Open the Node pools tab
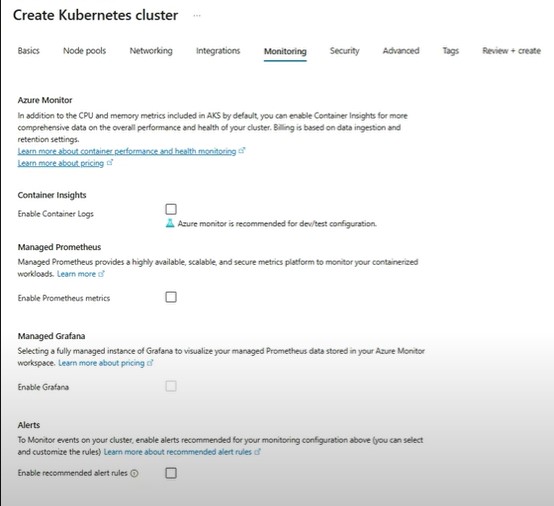The width and height of the screenshot is (554, 506). coord(84,51)
